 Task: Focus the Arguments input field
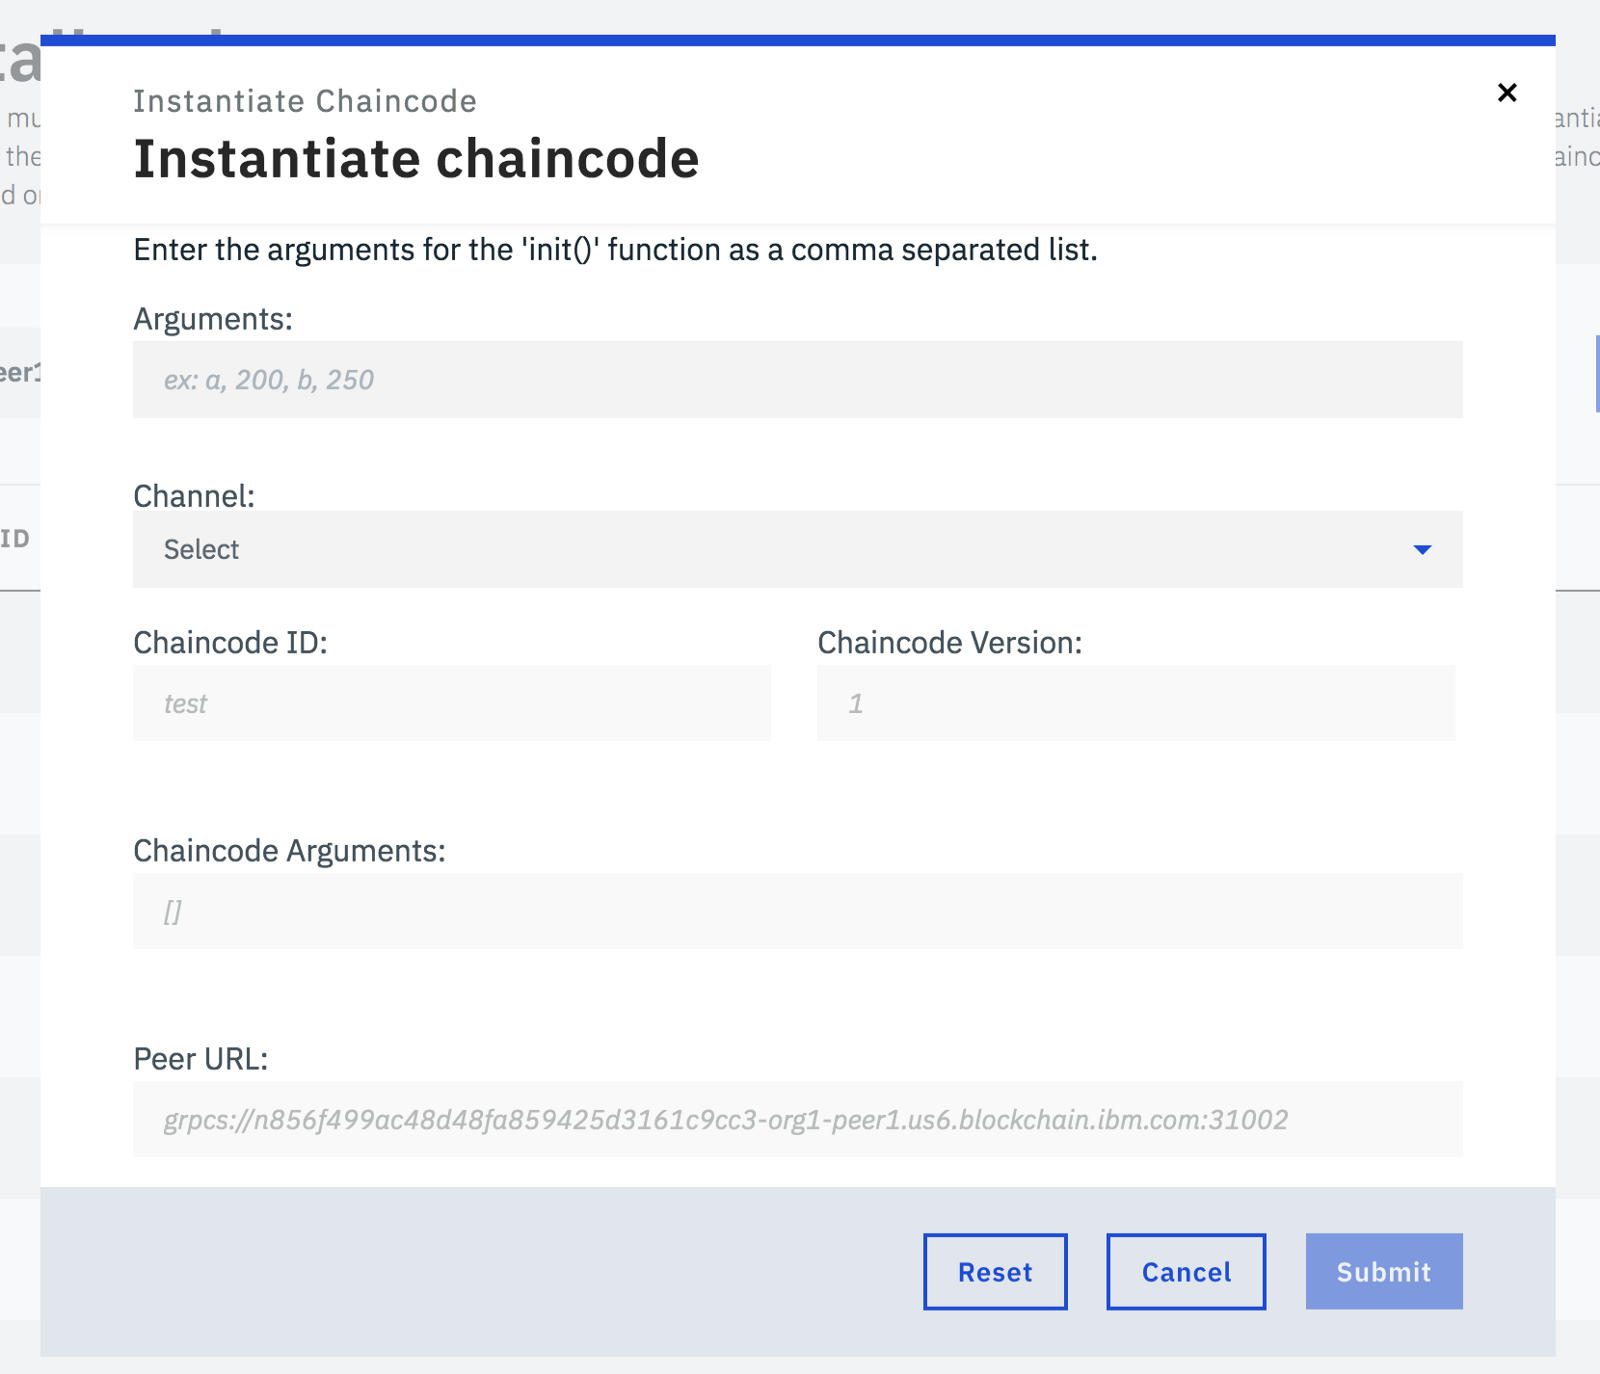[x=797, y=380]
